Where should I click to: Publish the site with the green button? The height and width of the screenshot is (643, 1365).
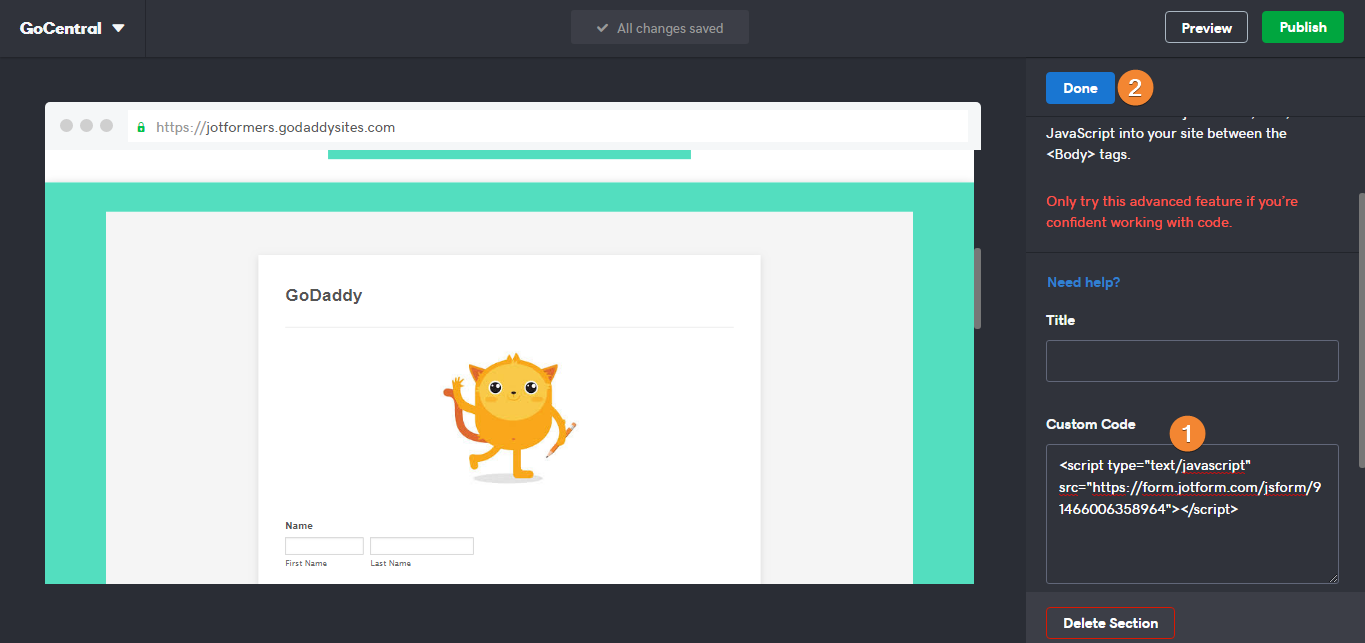click(1302, 27)
